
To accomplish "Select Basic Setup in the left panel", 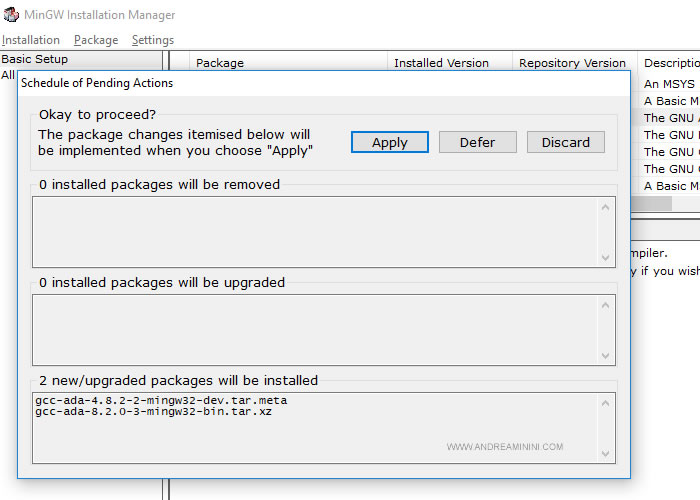I will pyautogui.click(x=34, y=59).
